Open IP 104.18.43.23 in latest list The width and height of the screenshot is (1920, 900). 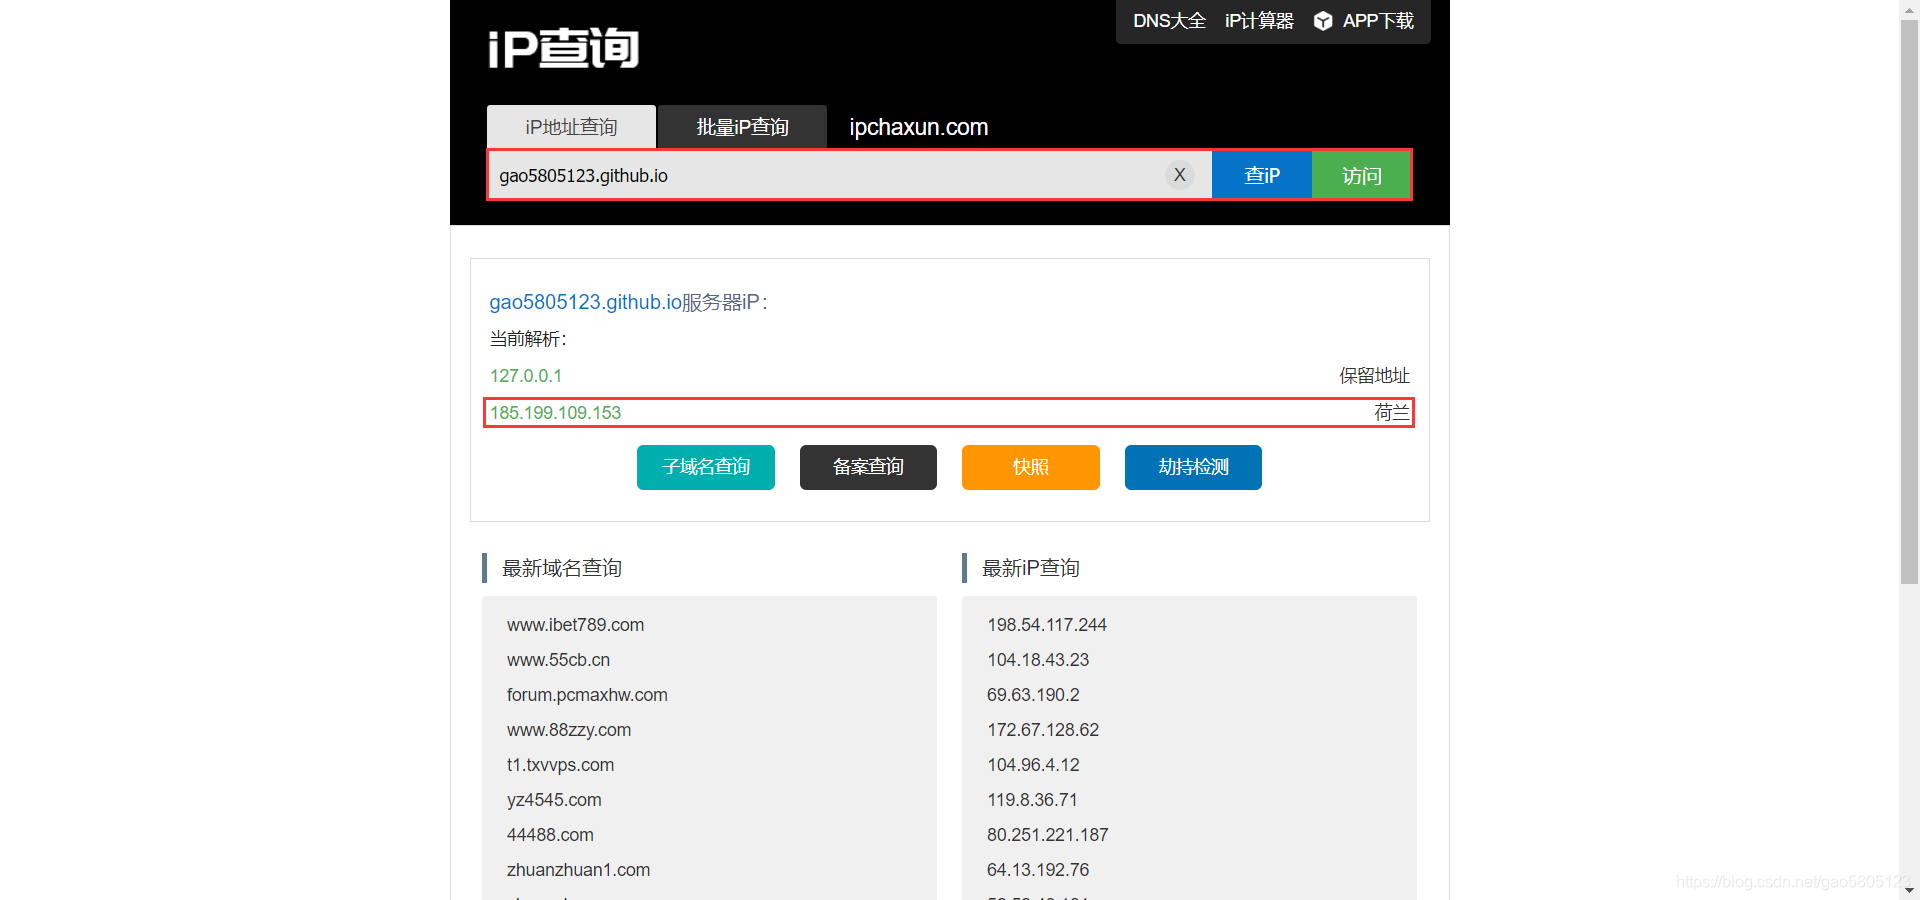pos(1038,660)
